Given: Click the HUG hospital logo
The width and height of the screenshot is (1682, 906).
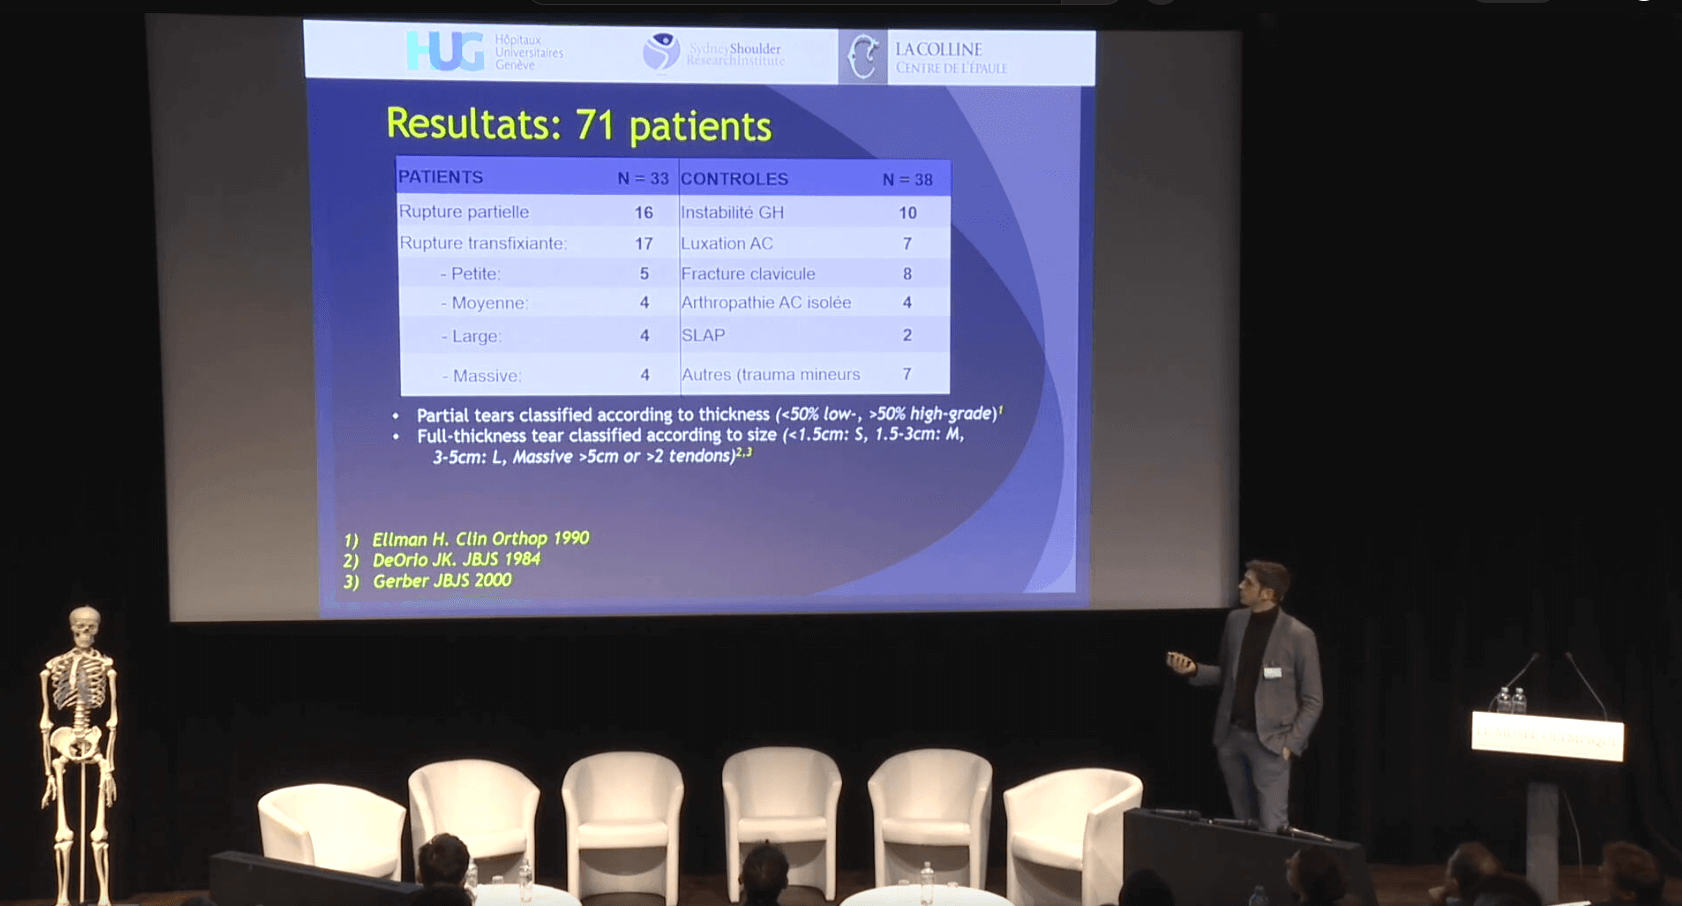Looking at the screenshot, I should tap(485, 51).
